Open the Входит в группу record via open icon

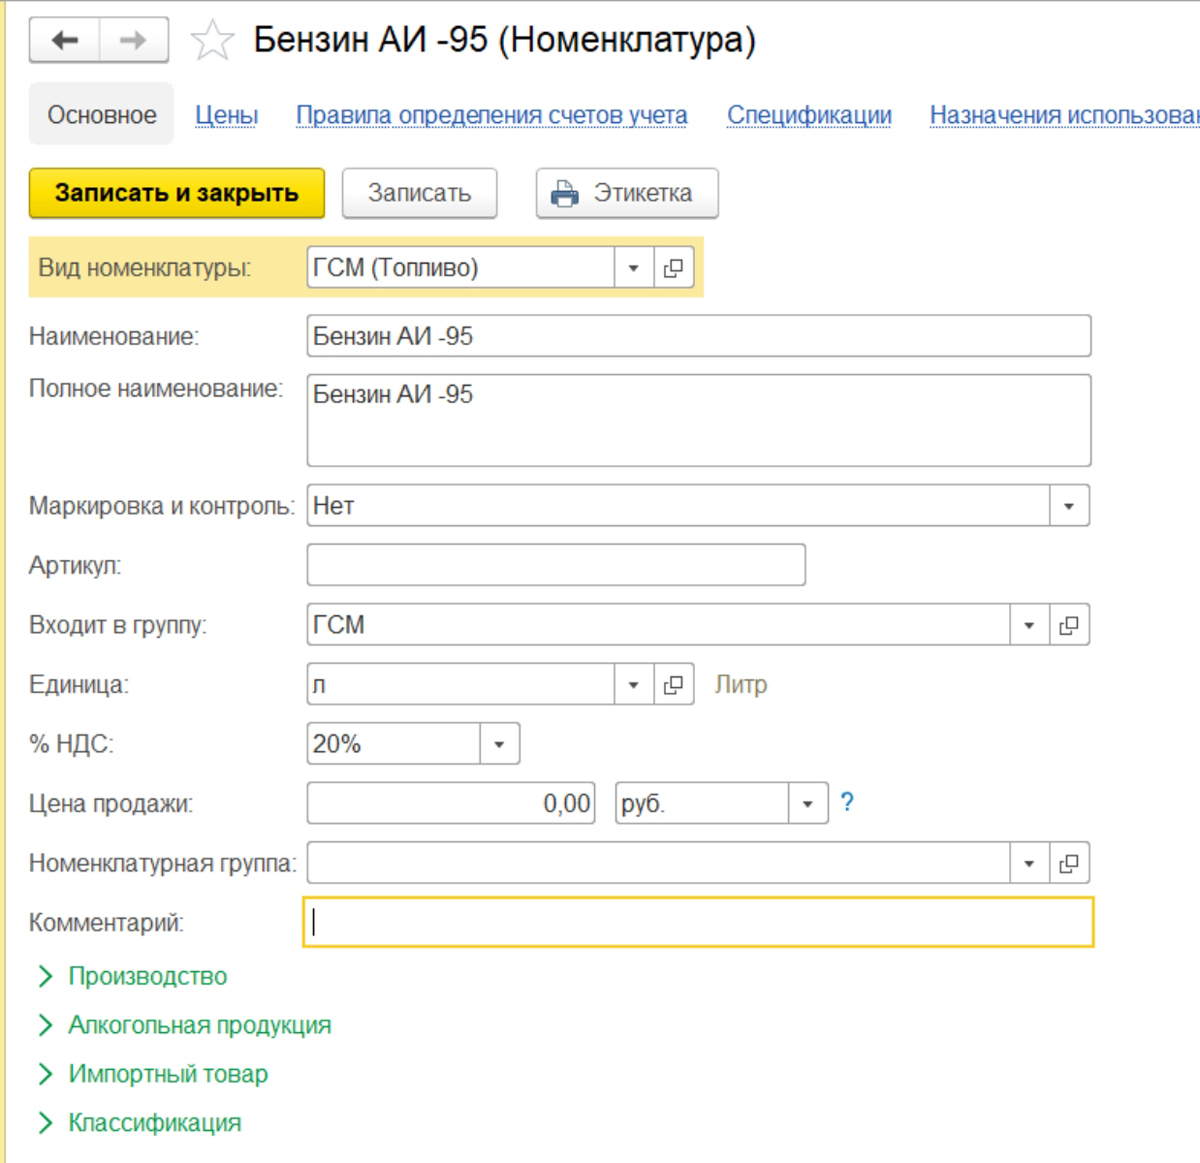(1069, 625)
